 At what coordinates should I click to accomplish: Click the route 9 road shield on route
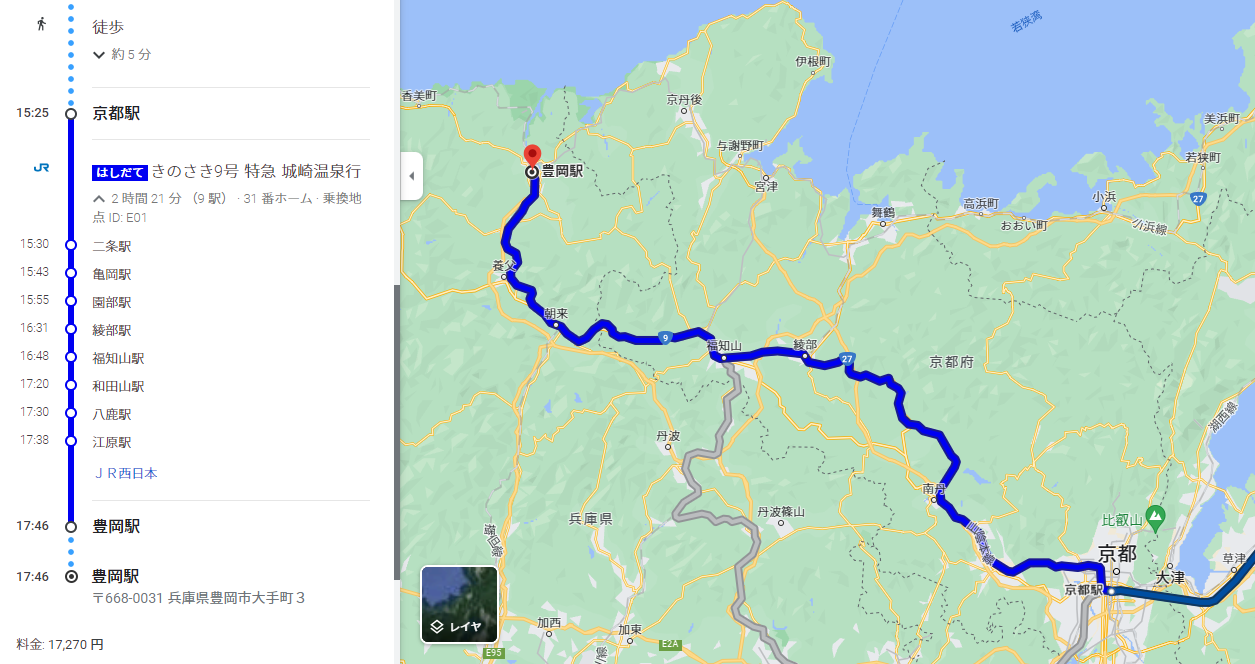tap(664, 338)
